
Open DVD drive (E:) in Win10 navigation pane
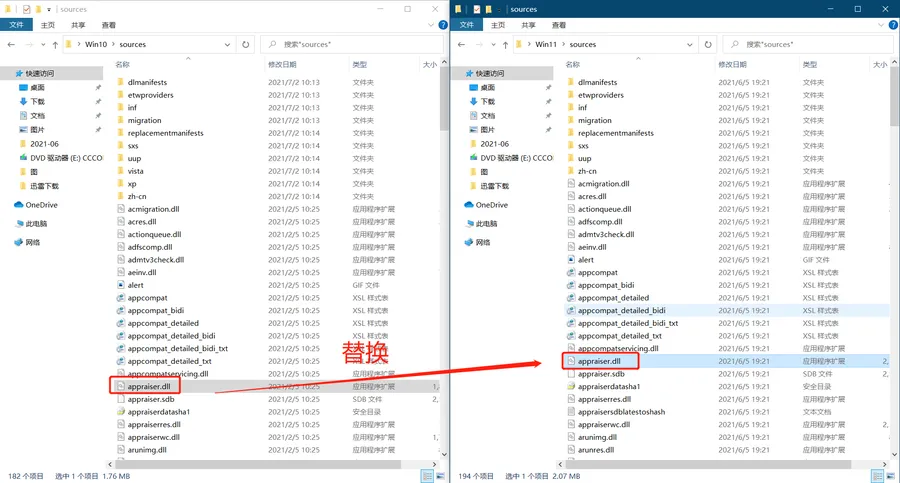66,158
